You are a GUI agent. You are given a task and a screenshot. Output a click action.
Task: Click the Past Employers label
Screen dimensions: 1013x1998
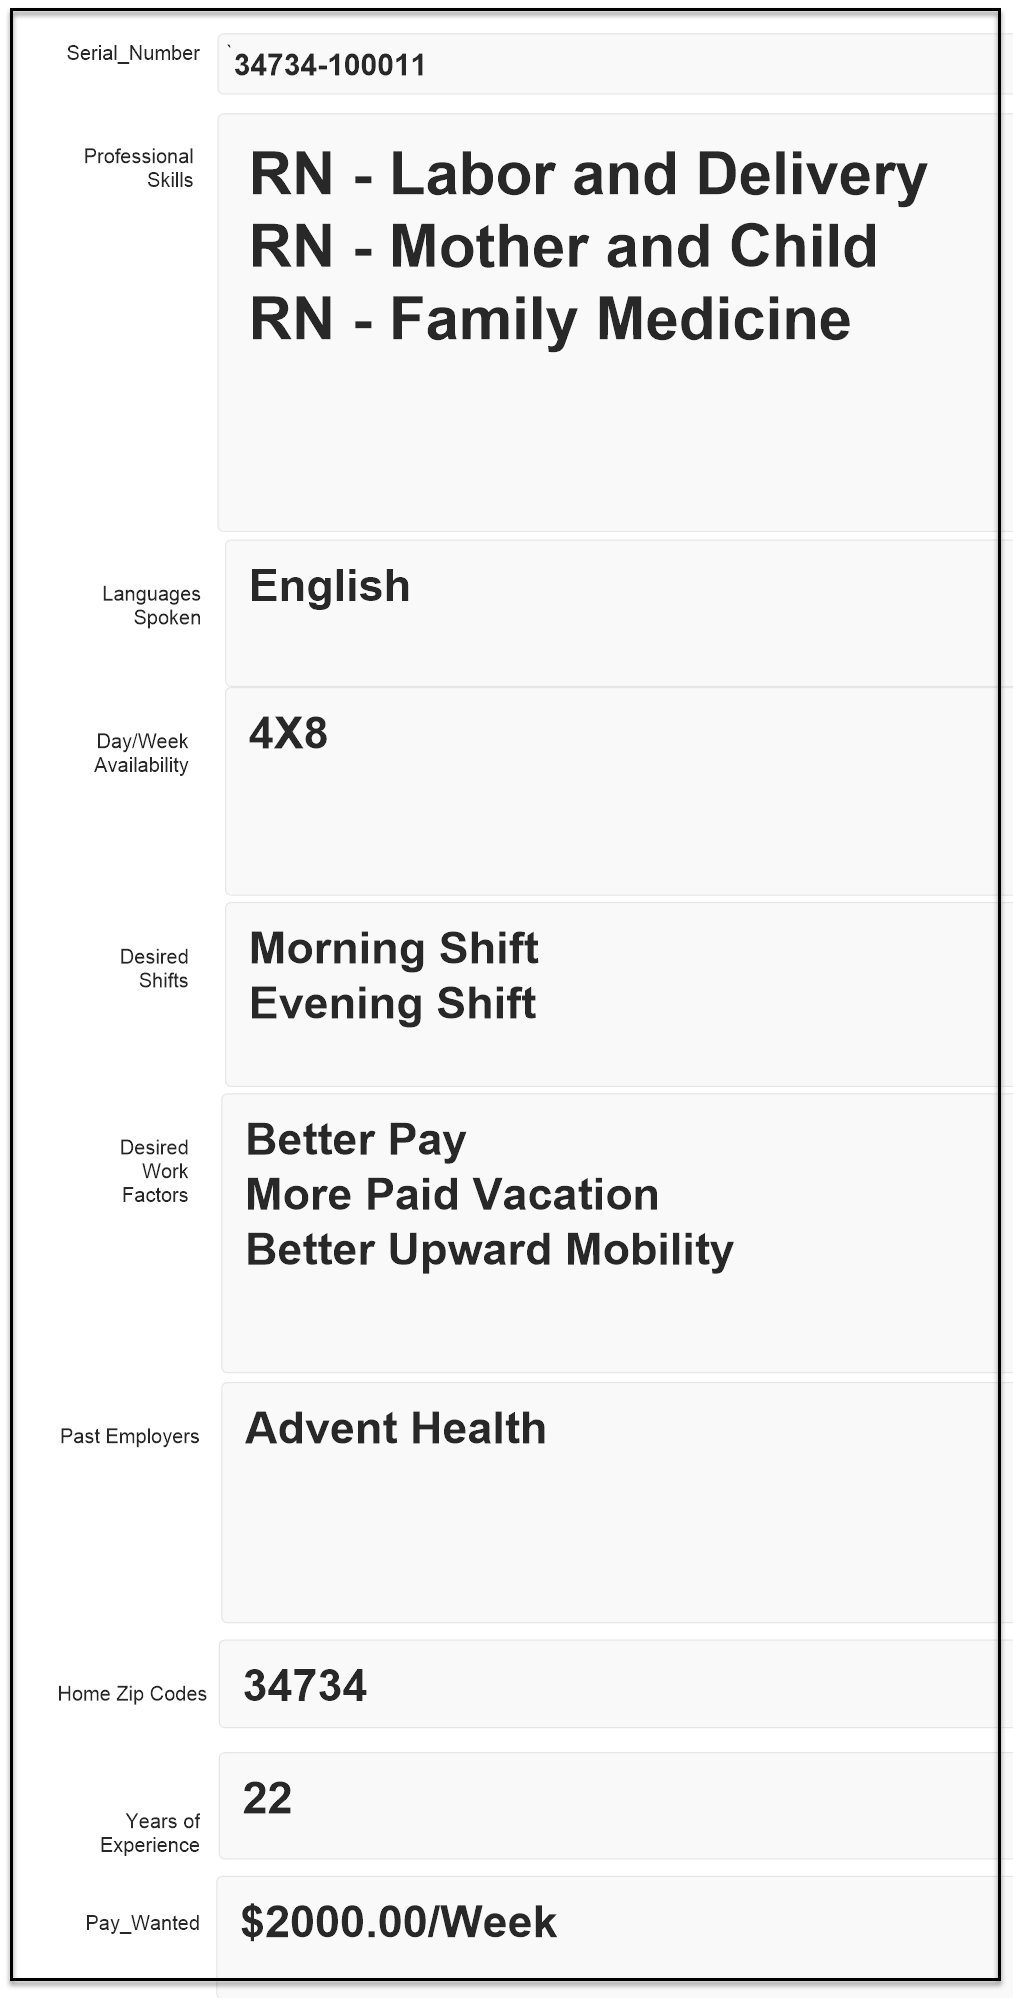[x=129, y=1436]
